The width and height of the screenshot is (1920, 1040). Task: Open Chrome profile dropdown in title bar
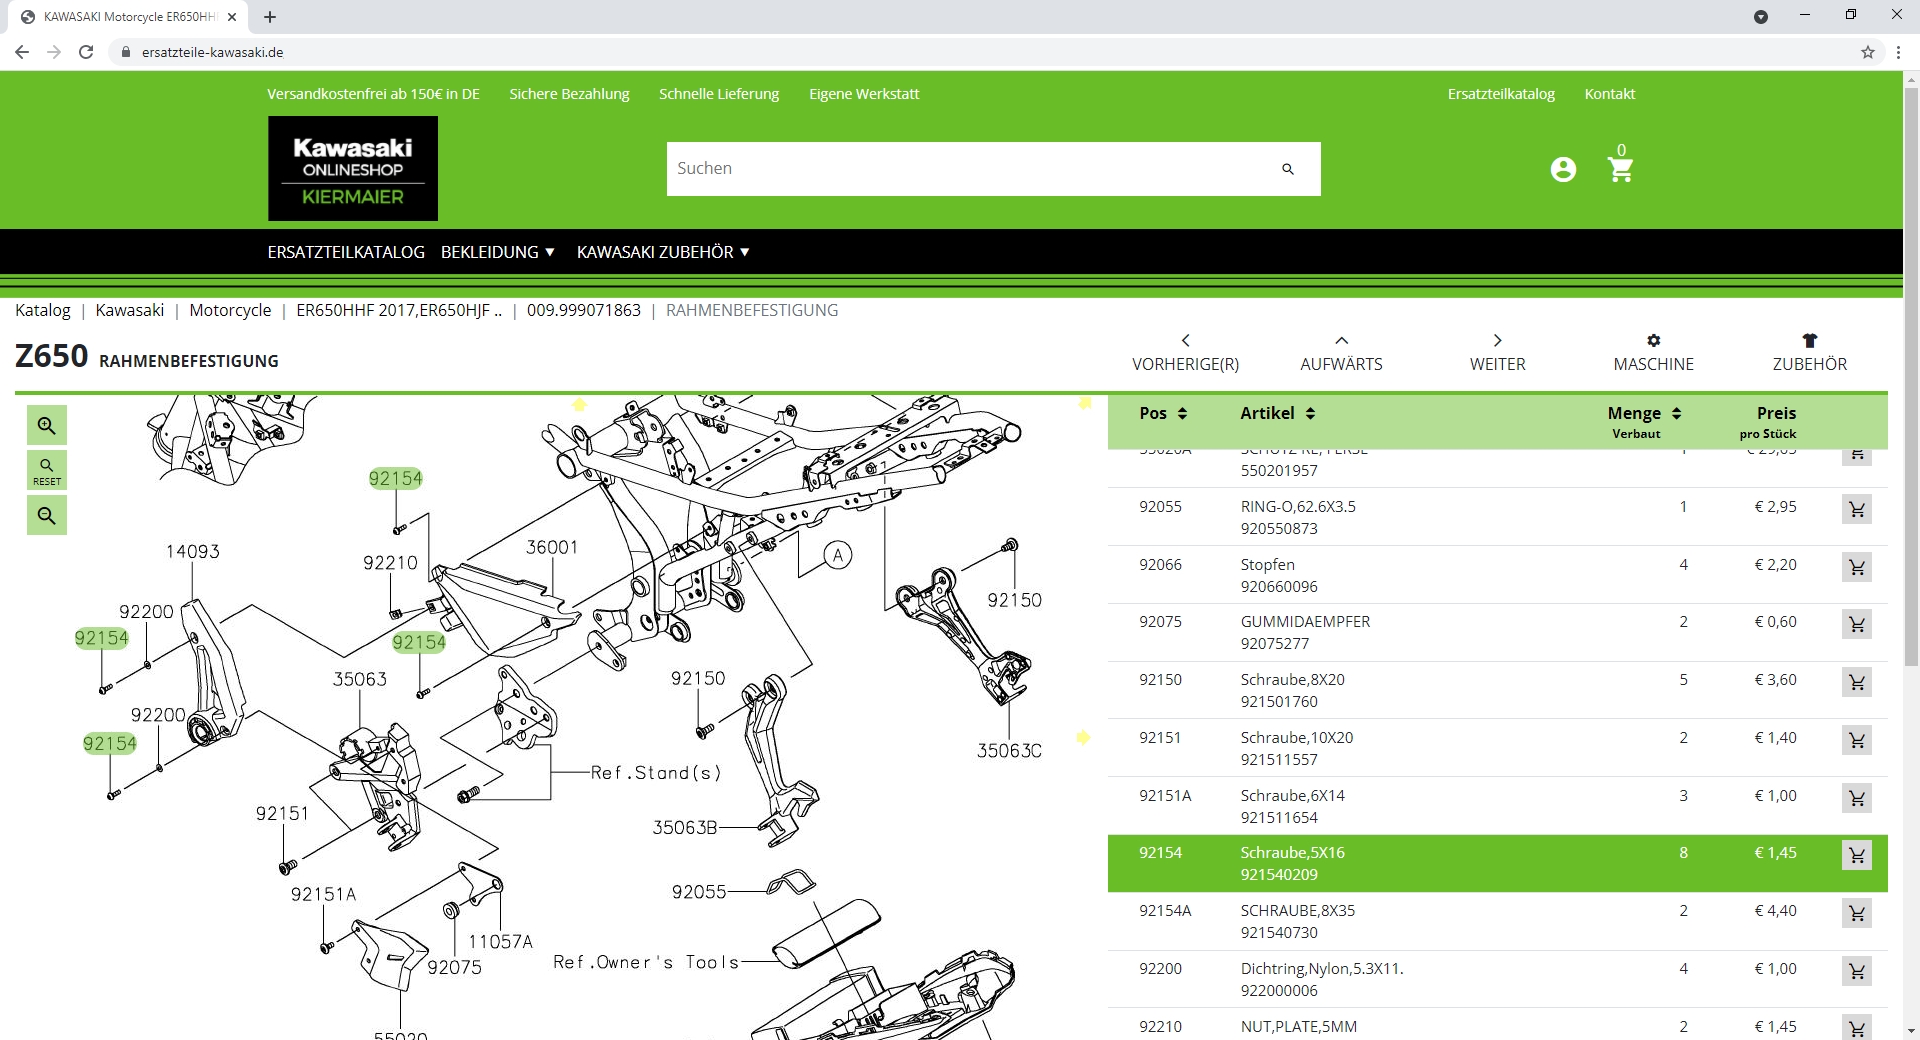(x=1761, y=17)
